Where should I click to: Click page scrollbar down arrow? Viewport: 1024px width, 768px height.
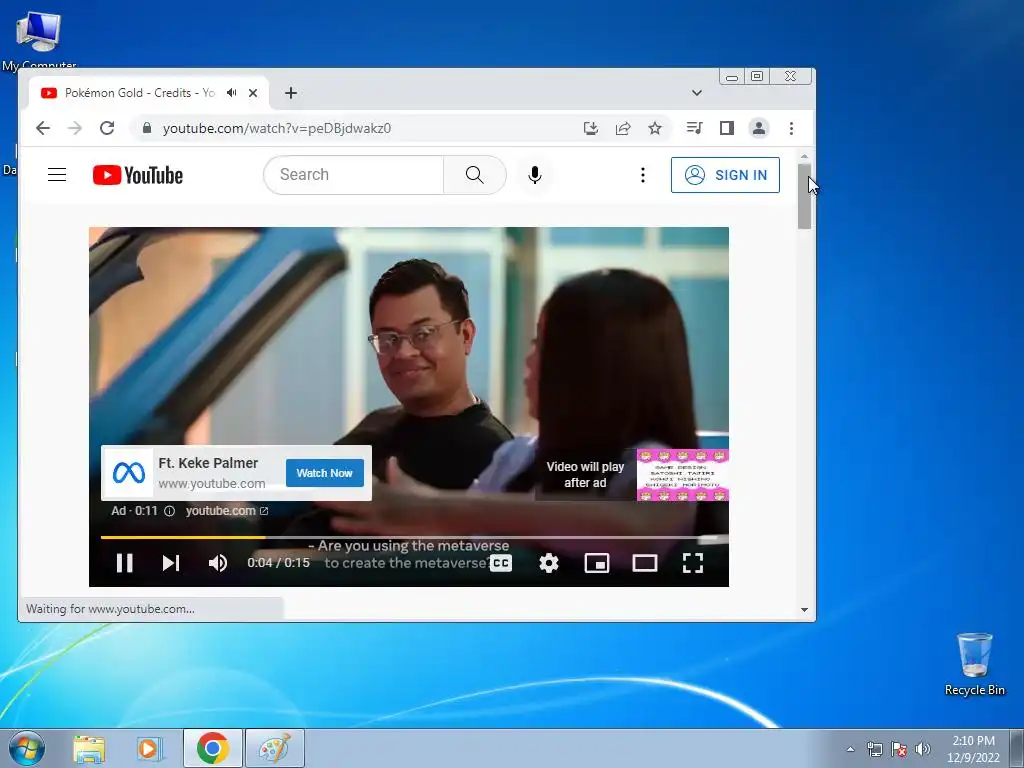pyautogui.click(x=804, y=610)
